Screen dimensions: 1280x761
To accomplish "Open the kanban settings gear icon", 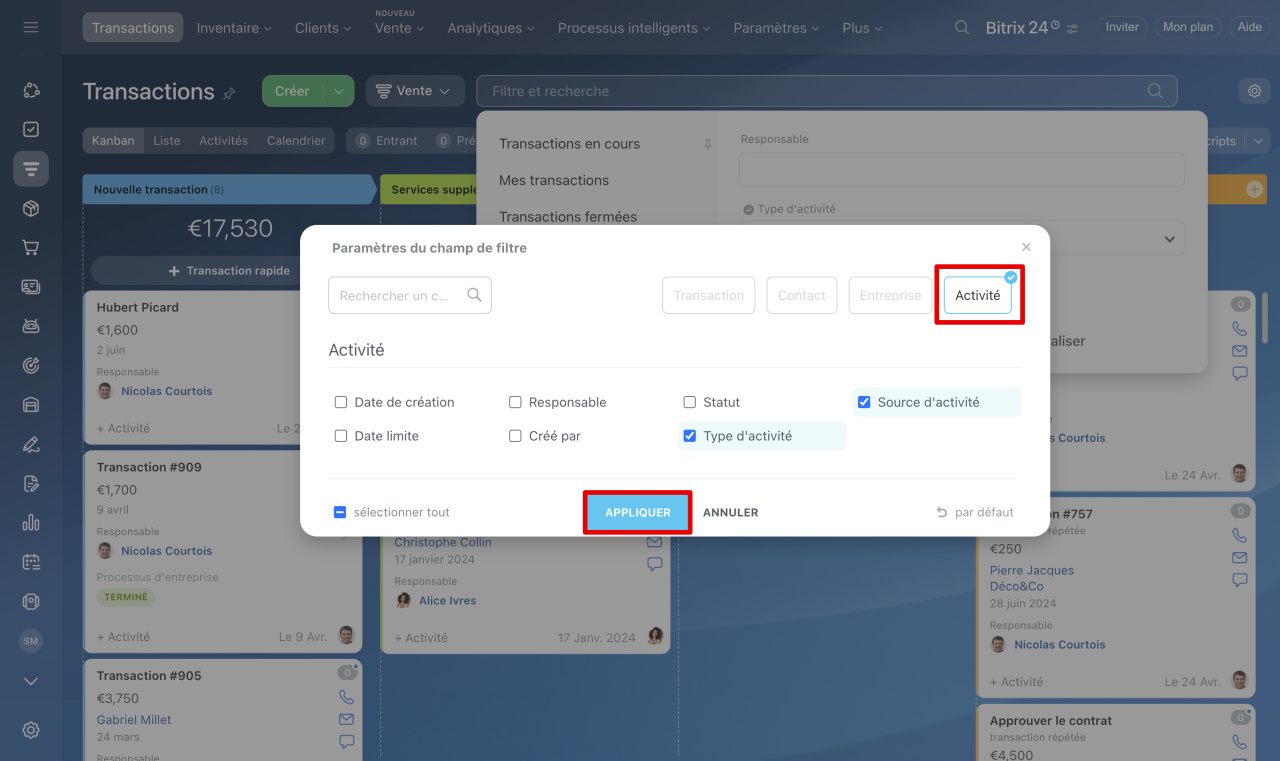I will [x=1254, y=91].
